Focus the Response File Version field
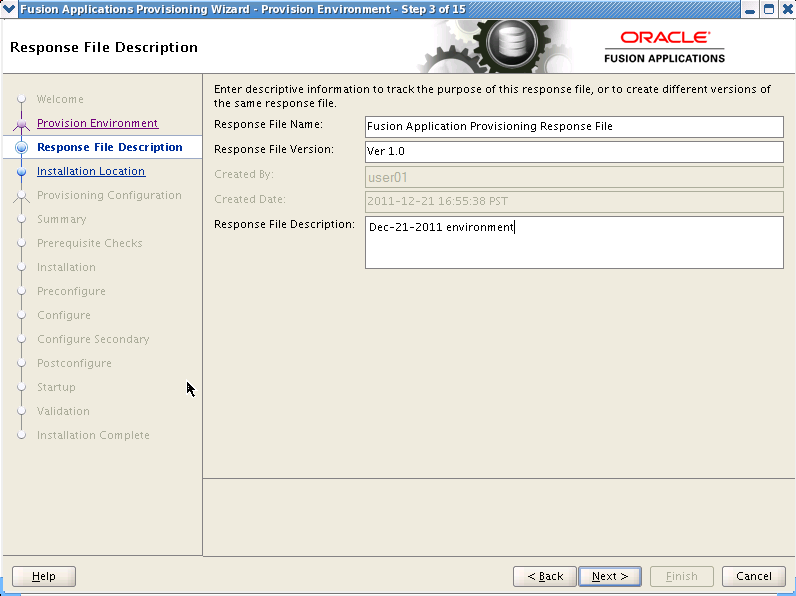The image size is (796, 596). pyautogui.click(x=574, y=152)
